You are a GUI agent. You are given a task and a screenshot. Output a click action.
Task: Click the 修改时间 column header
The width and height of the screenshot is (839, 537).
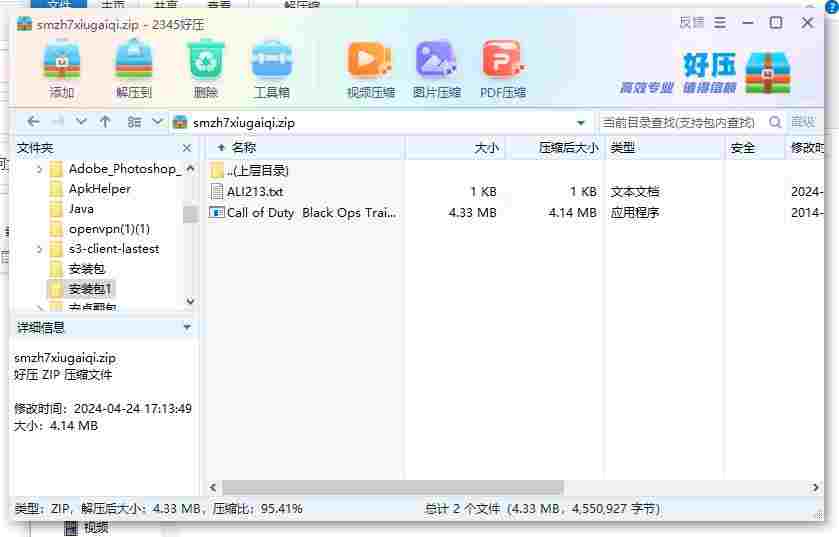click(x=806, y=148)
